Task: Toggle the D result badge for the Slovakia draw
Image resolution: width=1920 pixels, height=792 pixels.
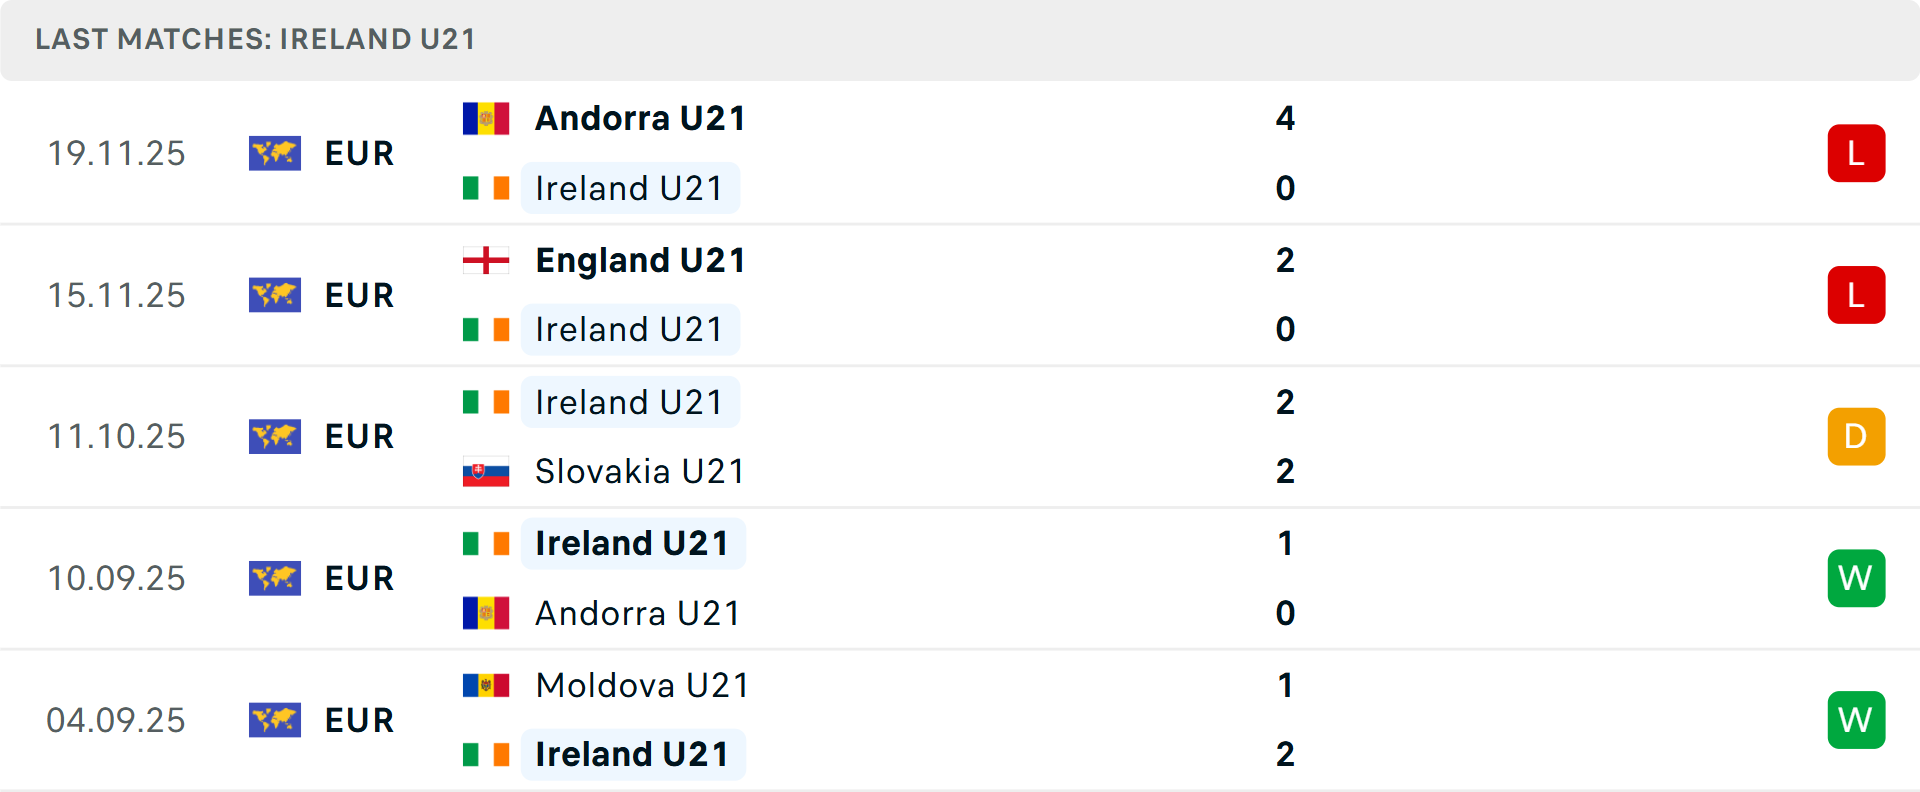Action: click(1856, 436)
